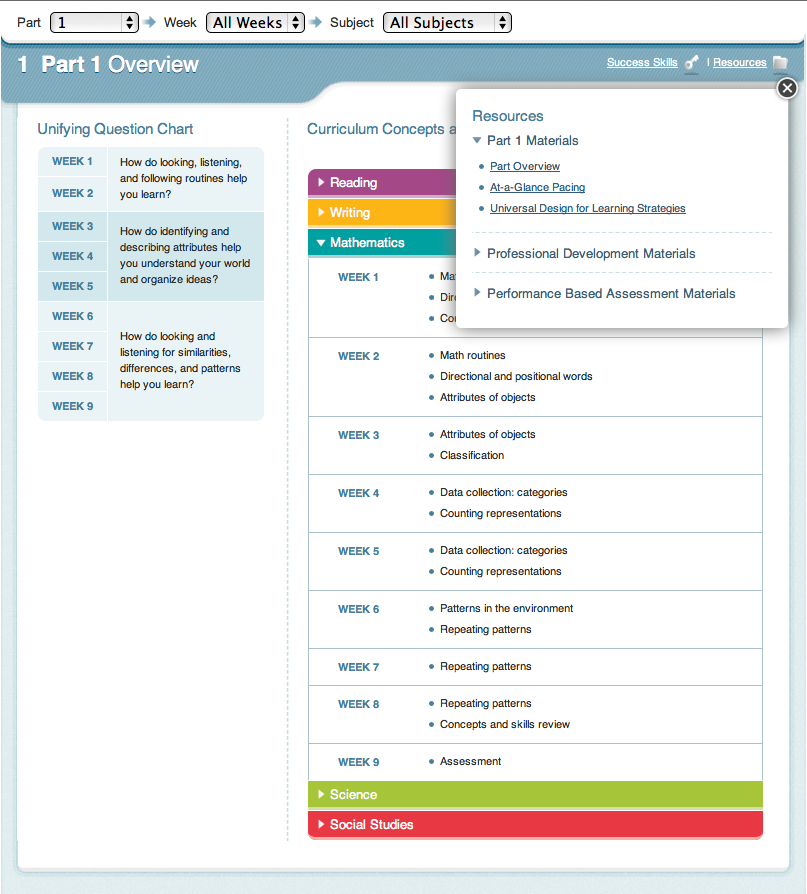Click 'Math routines' under Week 2
This screenshot has height=894, width=807.
pyautogui.click(x=472, y=355)
